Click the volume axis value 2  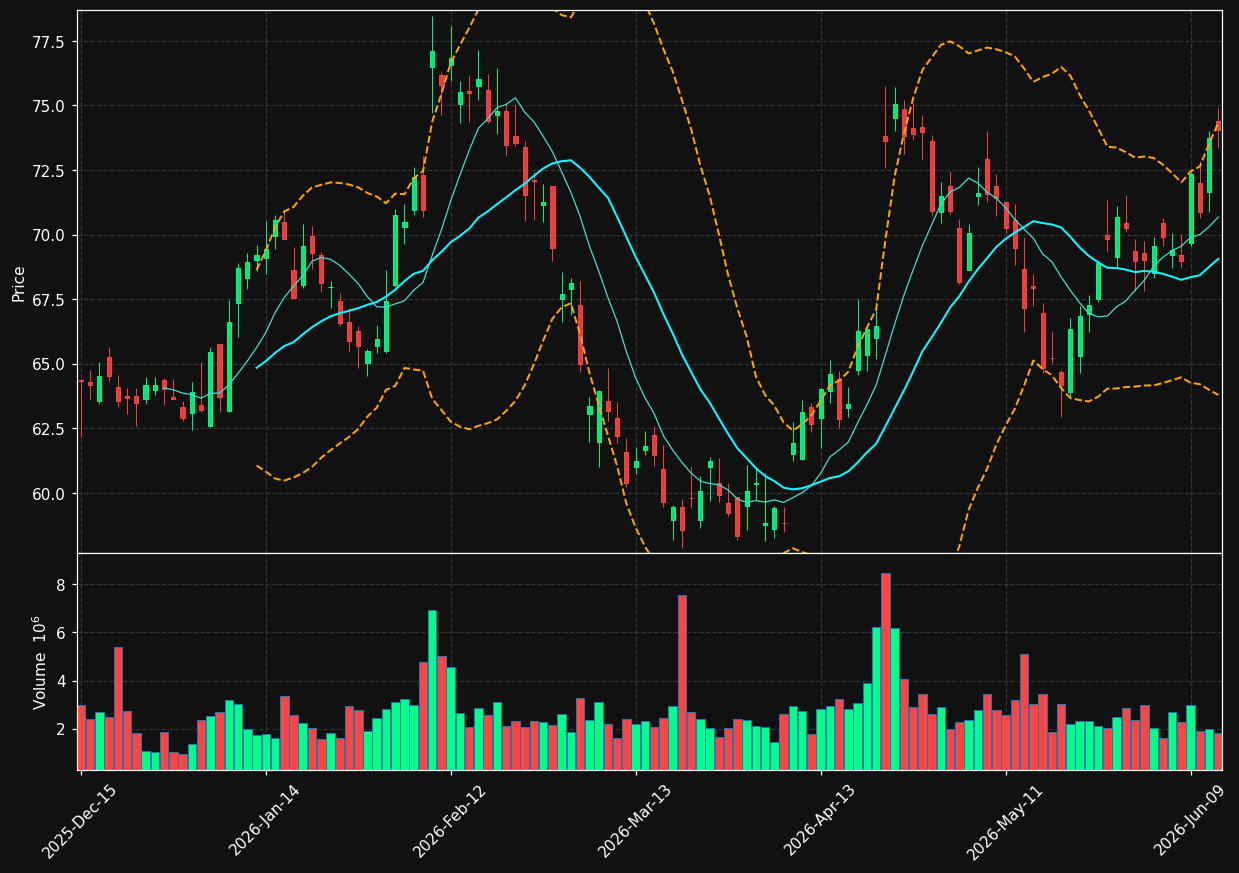click(x=61, y=730)
